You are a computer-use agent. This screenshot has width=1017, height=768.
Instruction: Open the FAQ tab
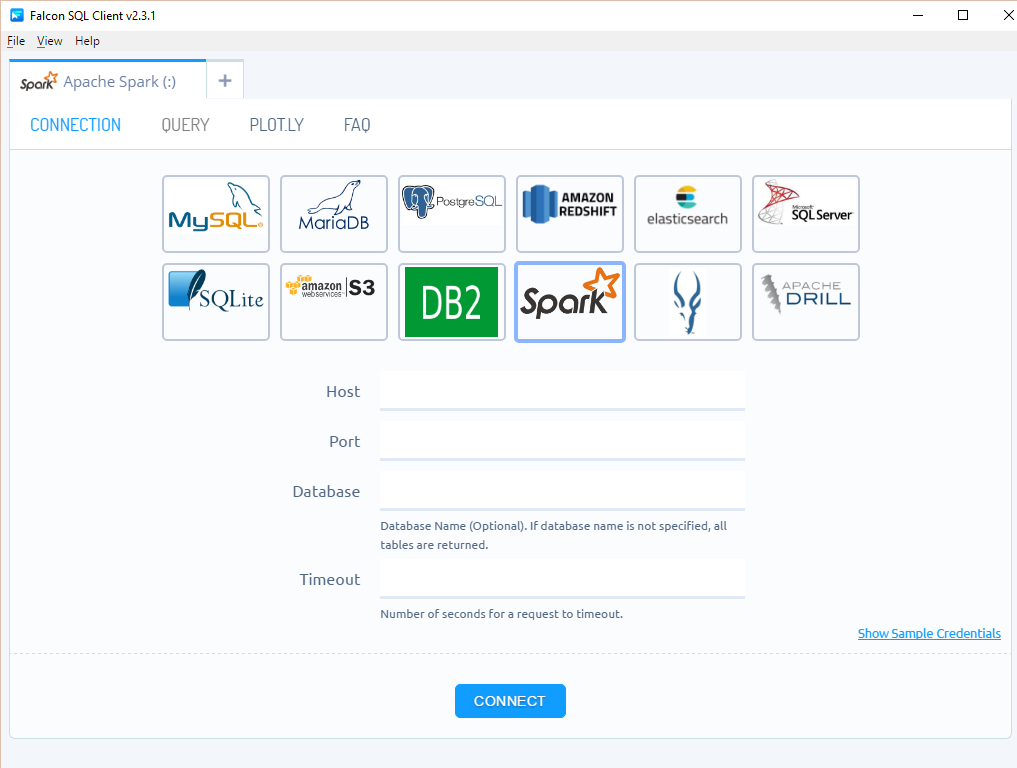(357, 125)
